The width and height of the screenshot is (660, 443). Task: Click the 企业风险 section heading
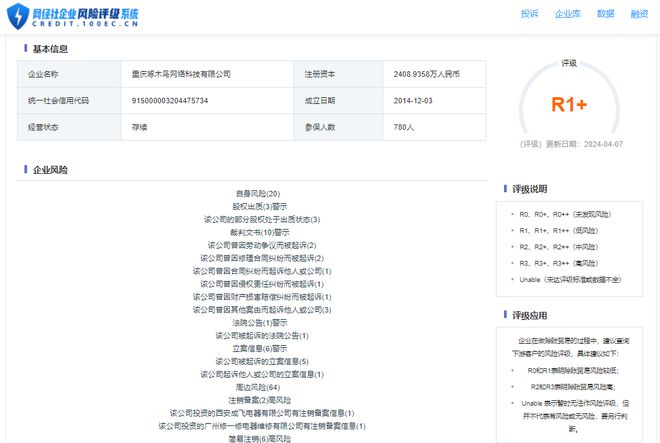[50, 170]
